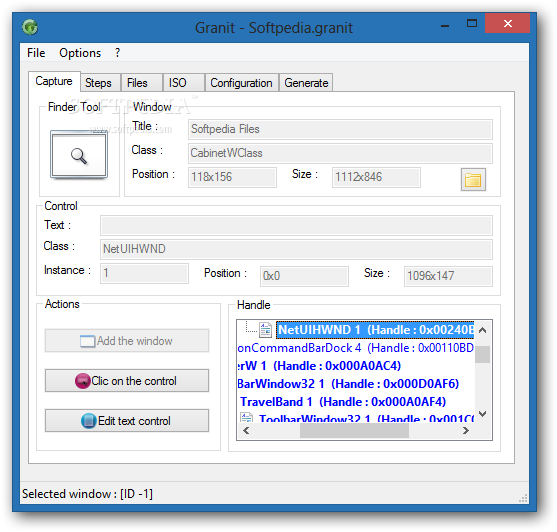Image resolution: width=557 pixels, height=532 pixels.
Task: Click the Clic on the control button
Action: 127,381
